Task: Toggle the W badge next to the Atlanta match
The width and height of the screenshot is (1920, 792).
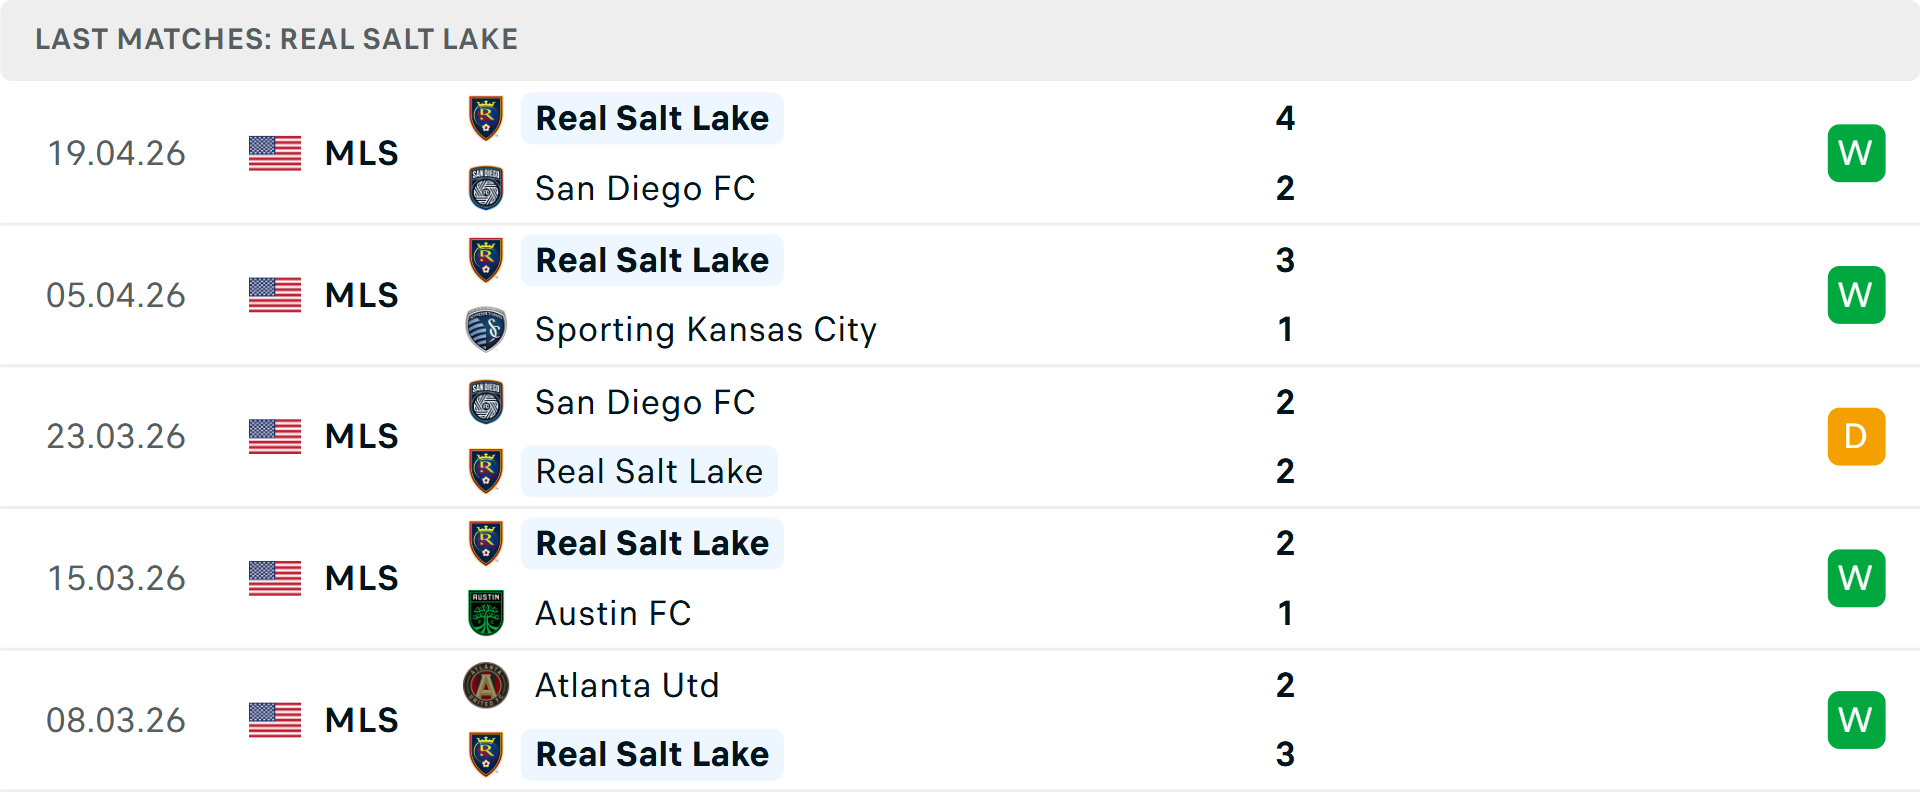Action: pos(1856,720)
